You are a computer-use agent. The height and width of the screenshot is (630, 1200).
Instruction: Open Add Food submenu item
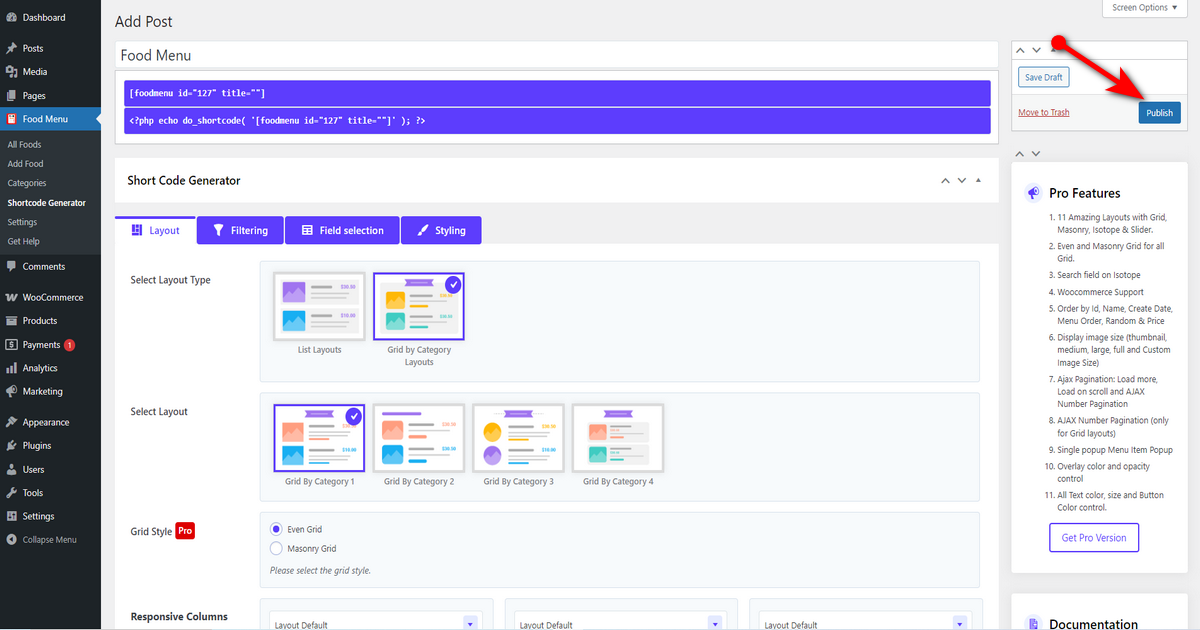[25, 164]
